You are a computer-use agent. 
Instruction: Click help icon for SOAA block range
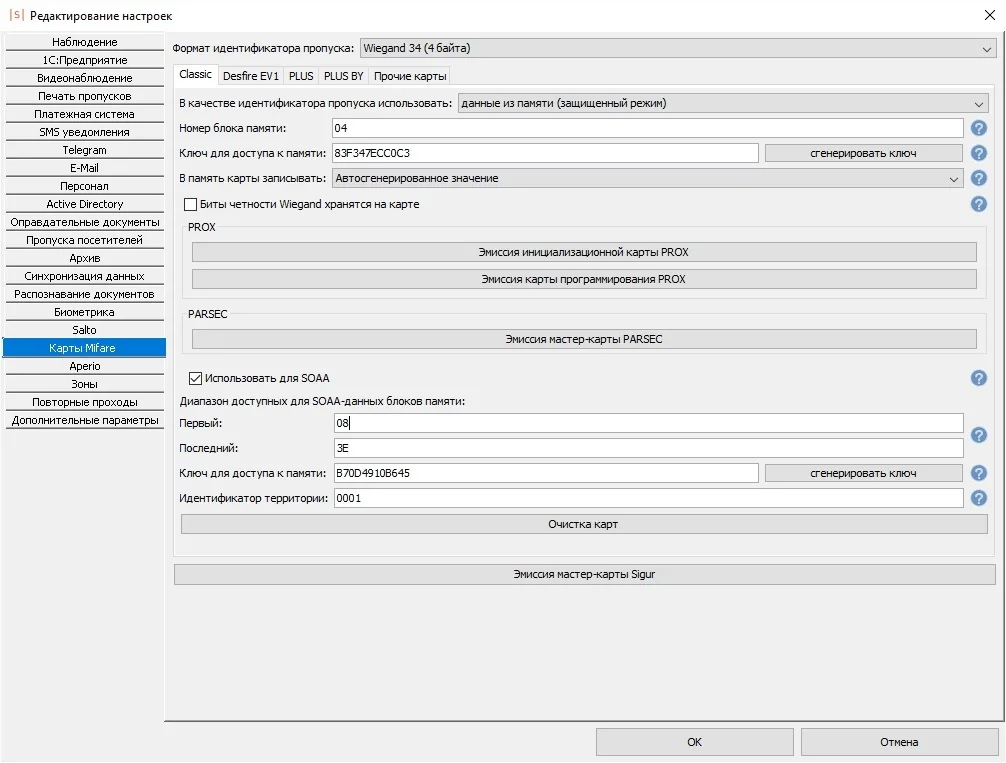[979, 435]
